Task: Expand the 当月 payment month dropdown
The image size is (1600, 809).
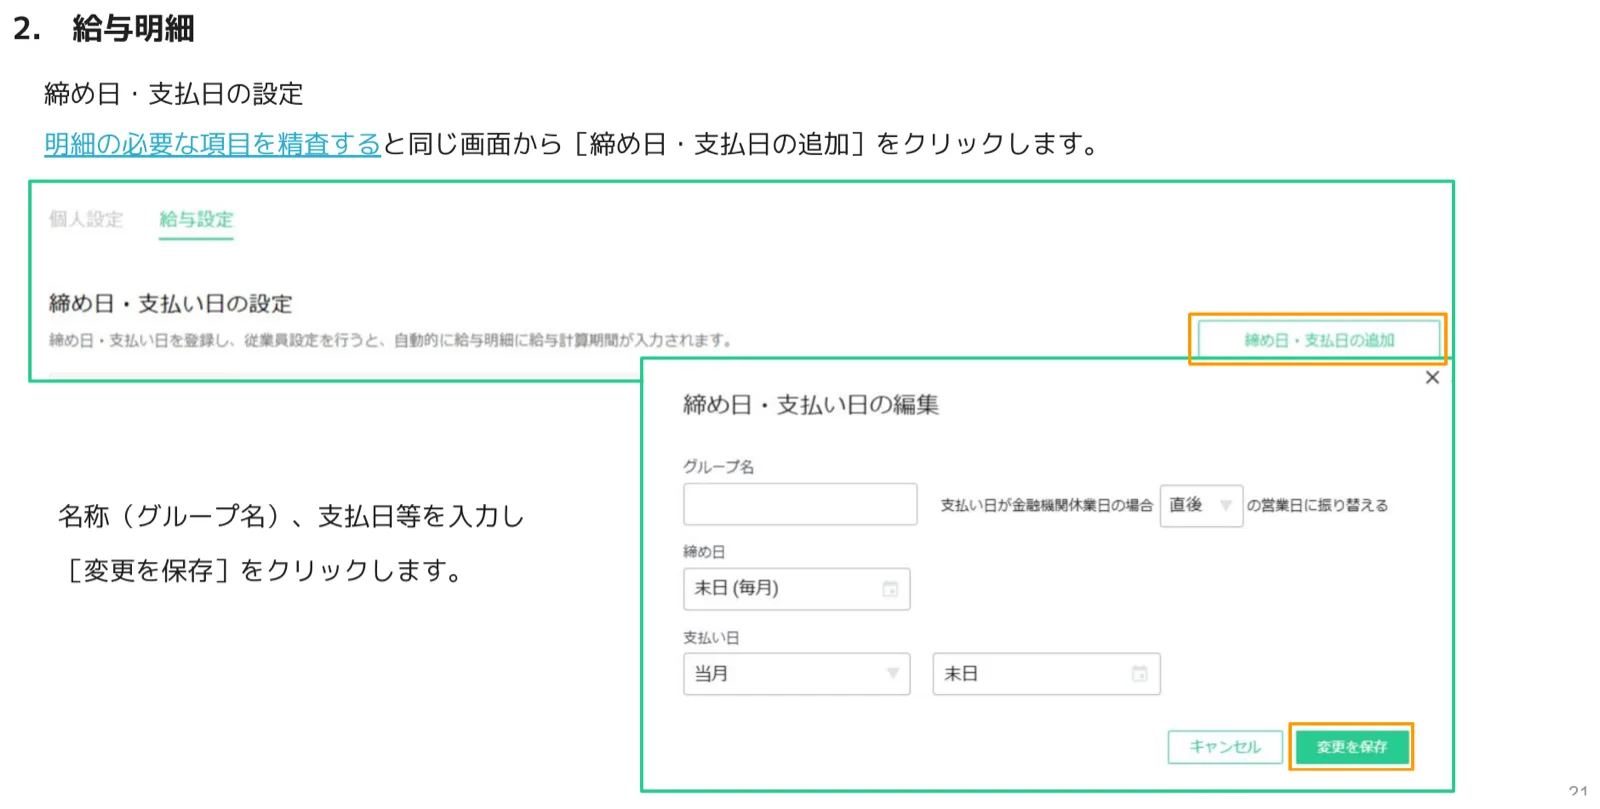Action: click(x=797, y=674)
